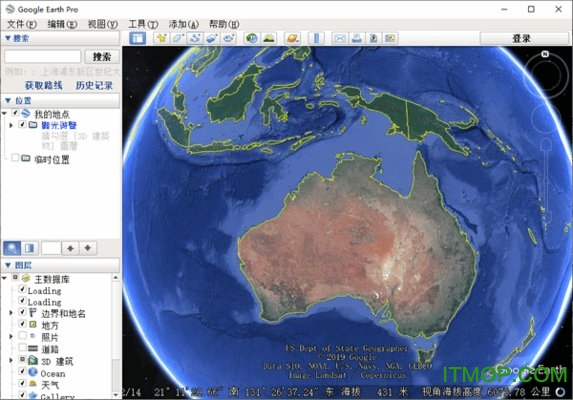Collapse the 位置 panel
573x400 pixels.
click(x=8, y=100)
